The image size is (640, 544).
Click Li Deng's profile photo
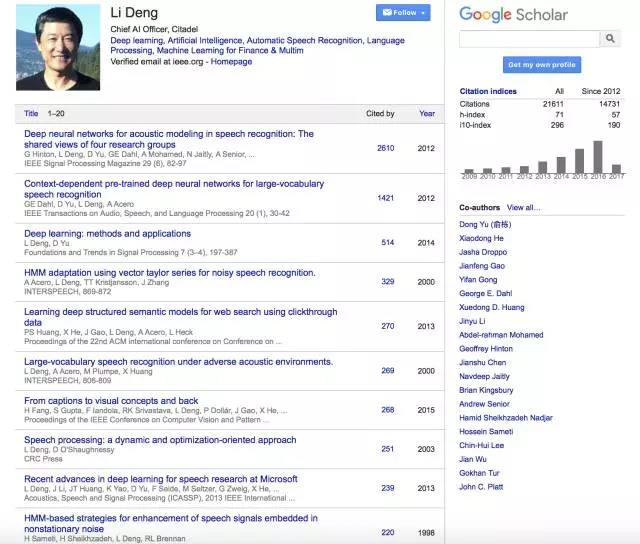[58, 47]
